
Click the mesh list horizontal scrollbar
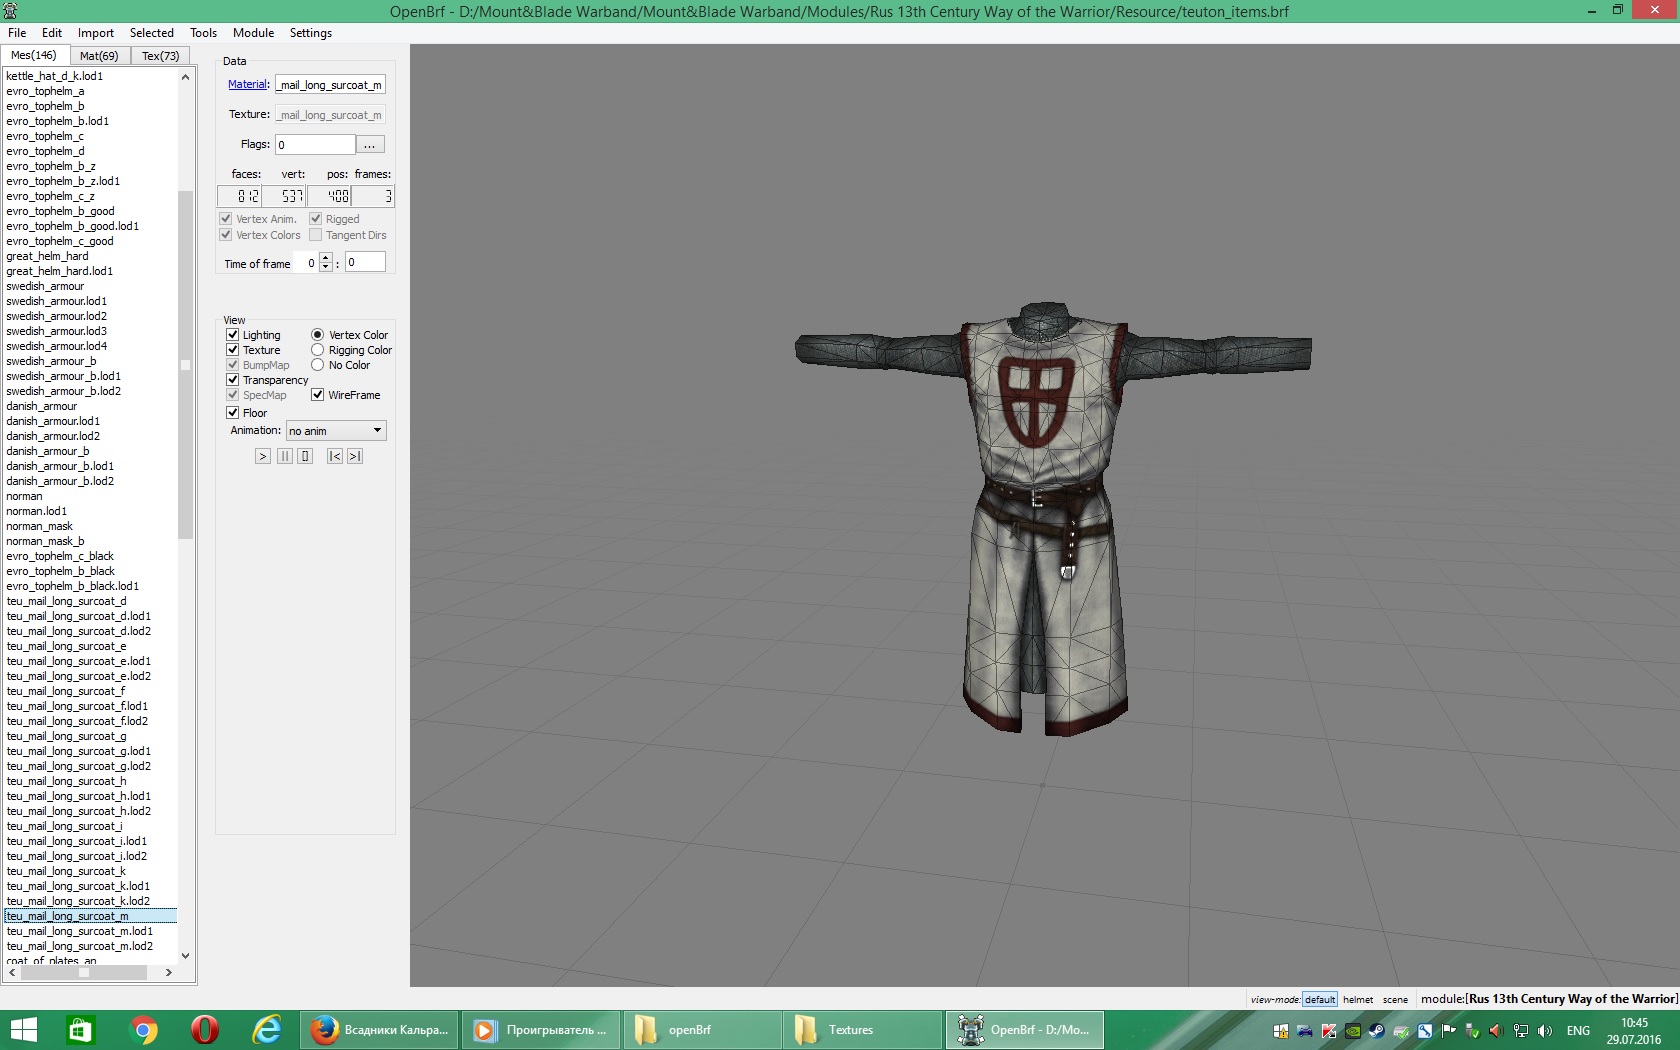click(x=84, y=972)
